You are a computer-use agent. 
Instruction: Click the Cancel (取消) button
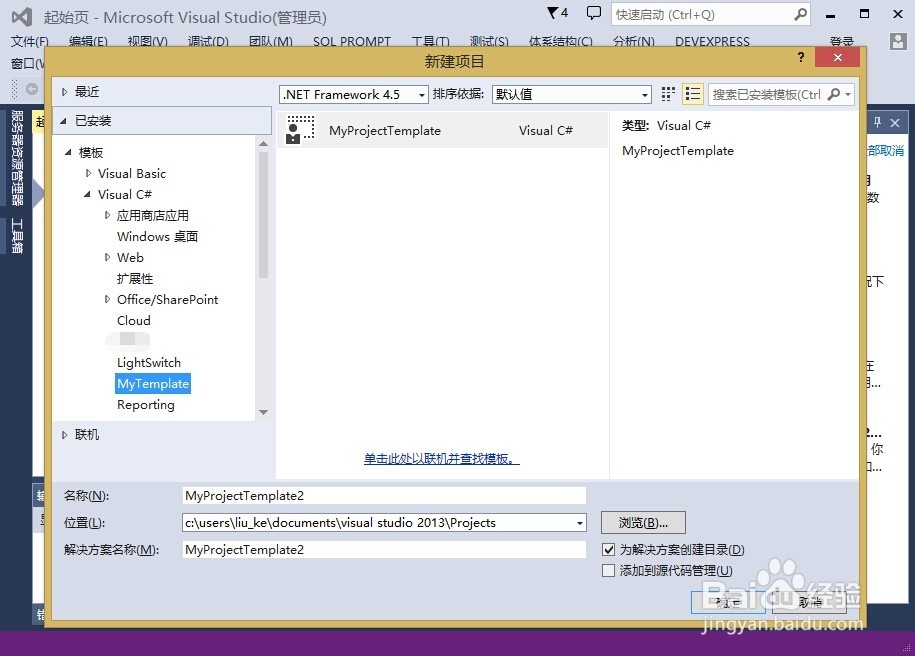click(x=809, y=602)
